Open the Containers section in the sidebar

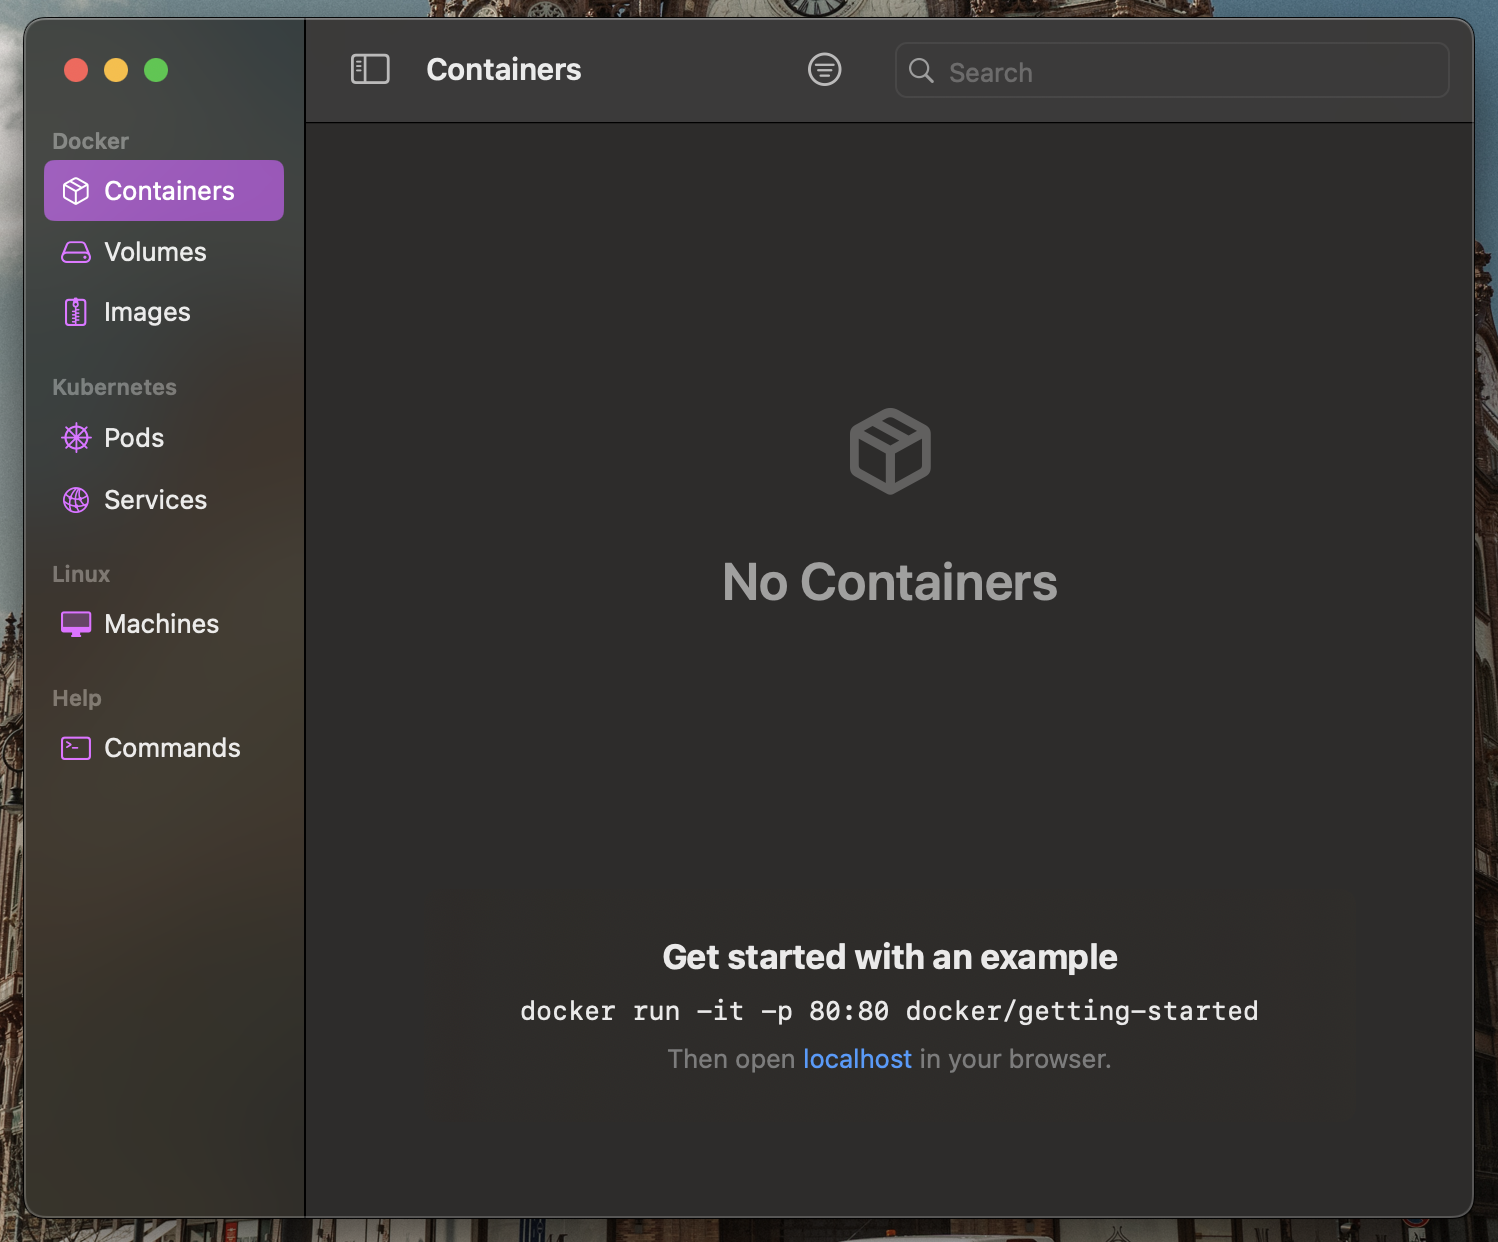coord(163,190)
